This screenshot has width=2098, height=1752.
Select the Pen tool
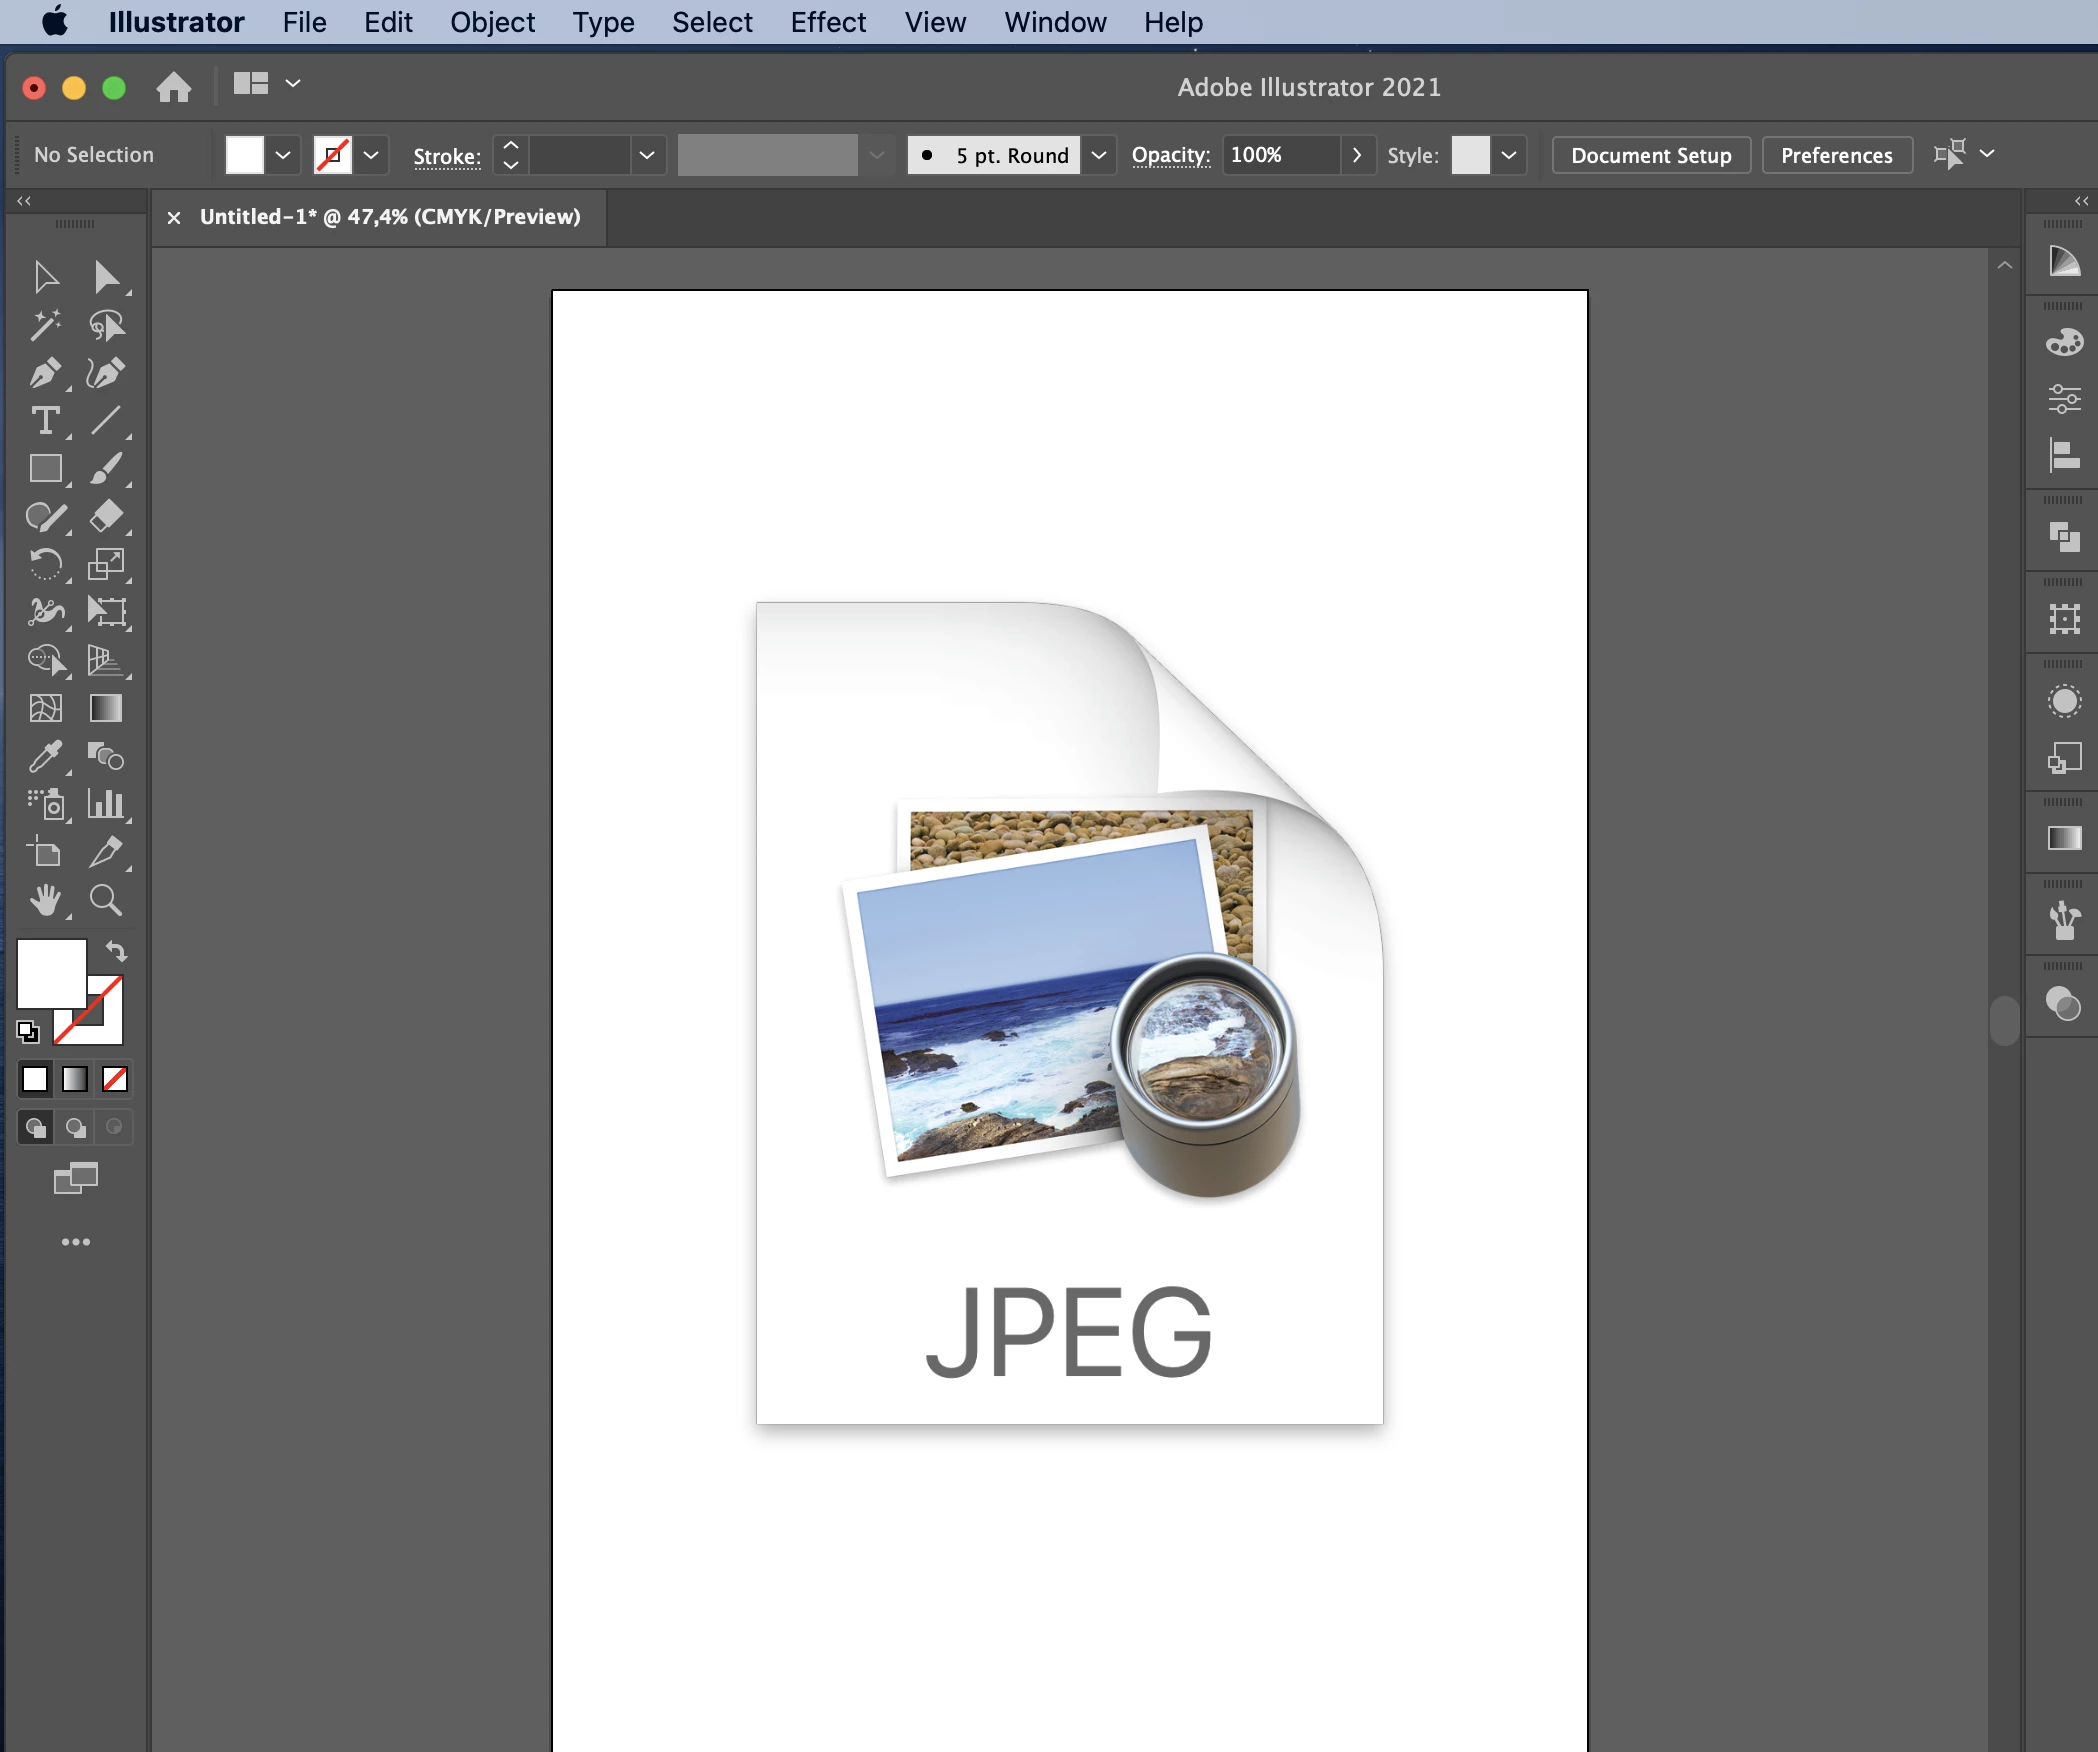tap(44, 373)
